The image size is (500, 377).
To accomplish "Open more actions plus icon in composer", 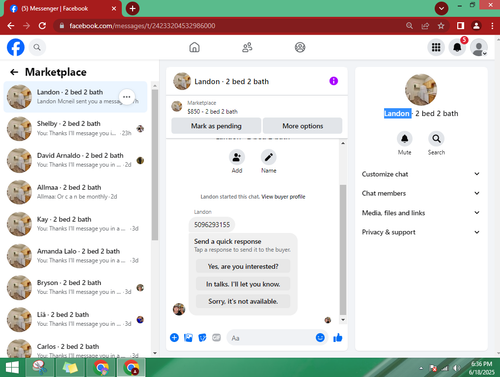I will click(x=174, y=338).
